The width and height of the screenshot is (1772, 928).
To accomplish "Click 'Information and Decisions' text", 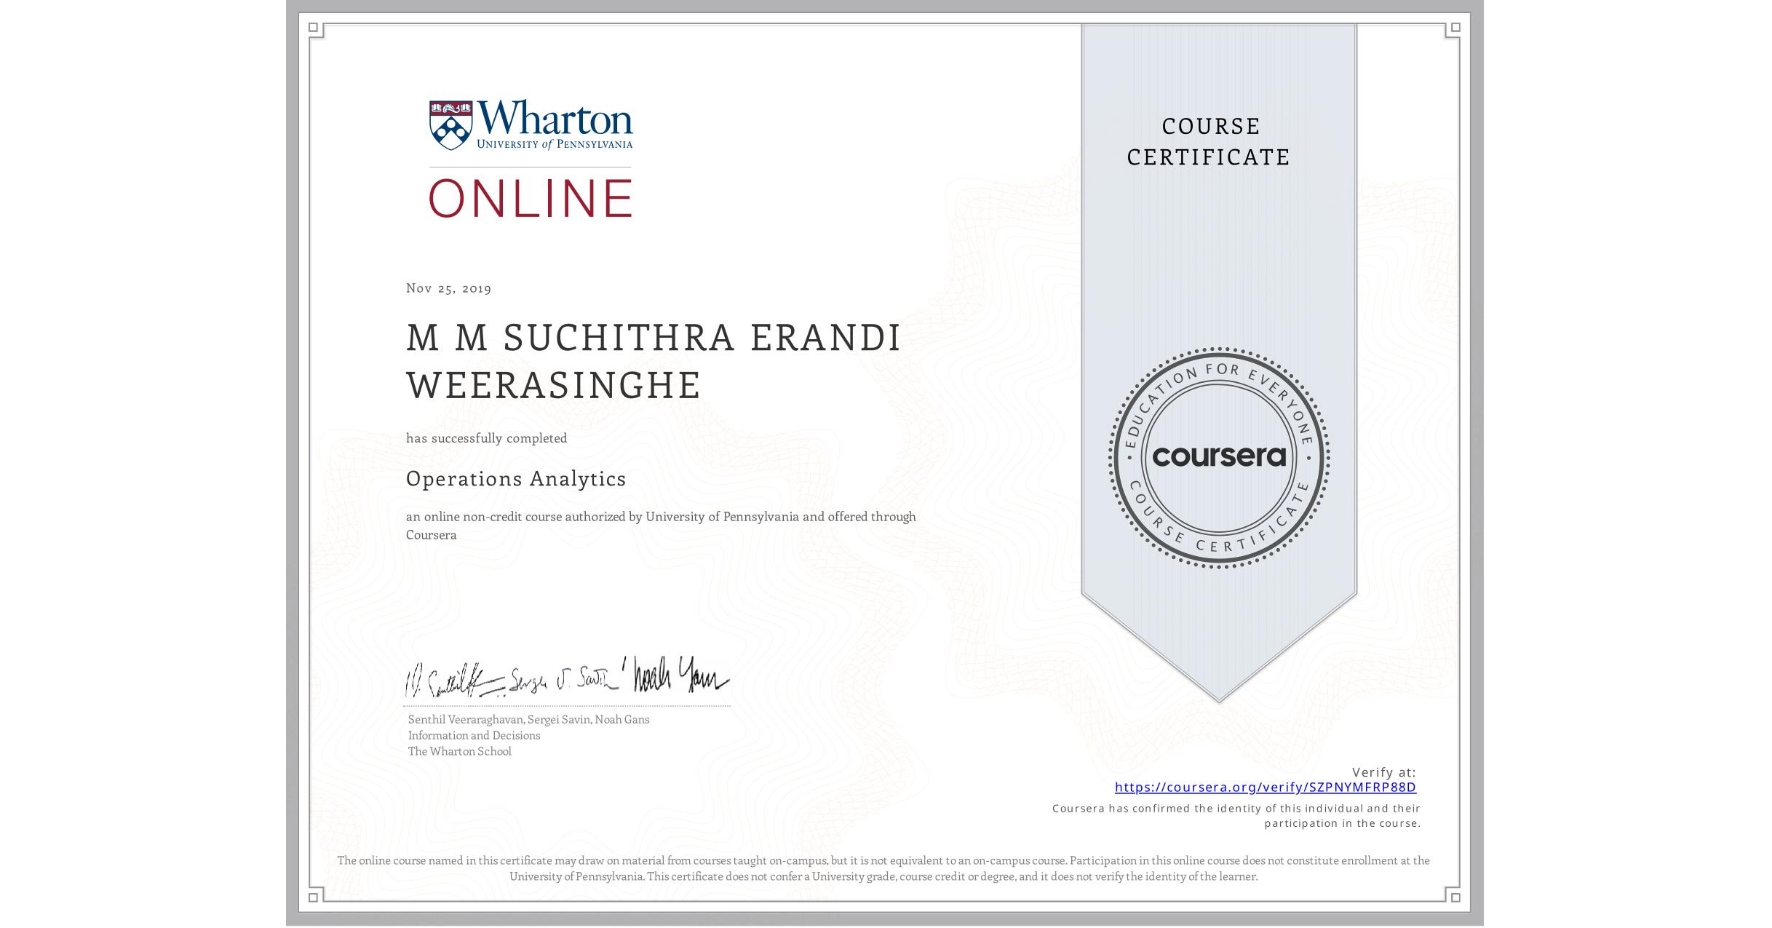I will (474, 735).
